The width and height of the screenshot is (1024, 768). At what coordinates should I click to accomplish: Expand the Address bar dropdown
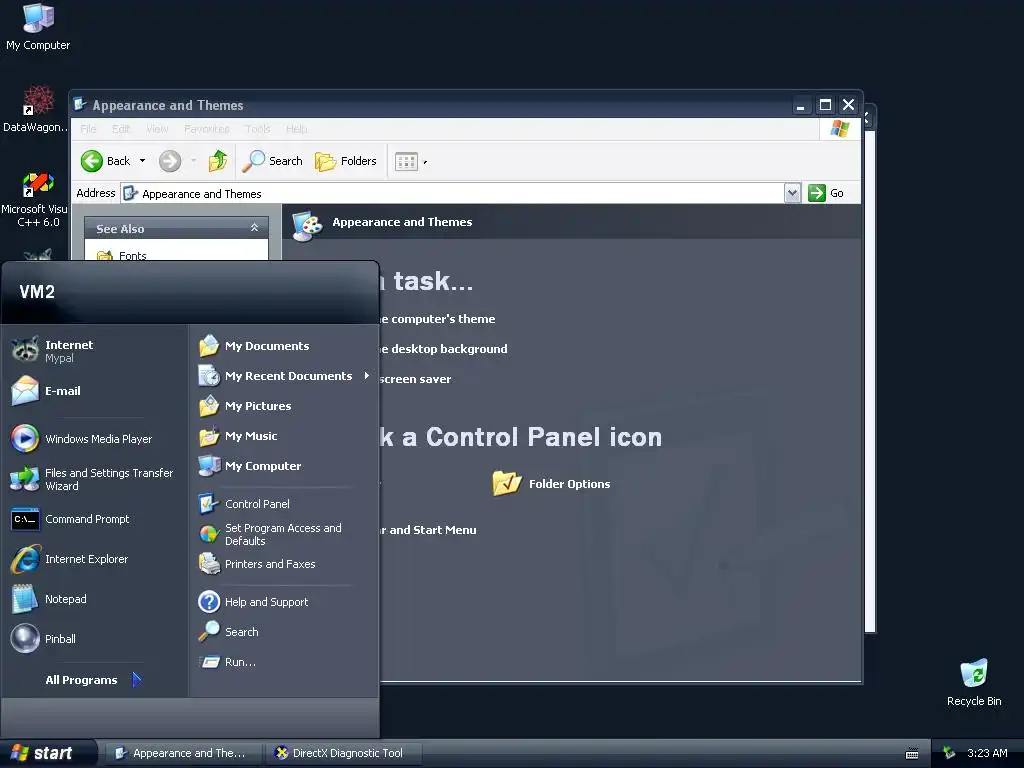click(792, 193)
